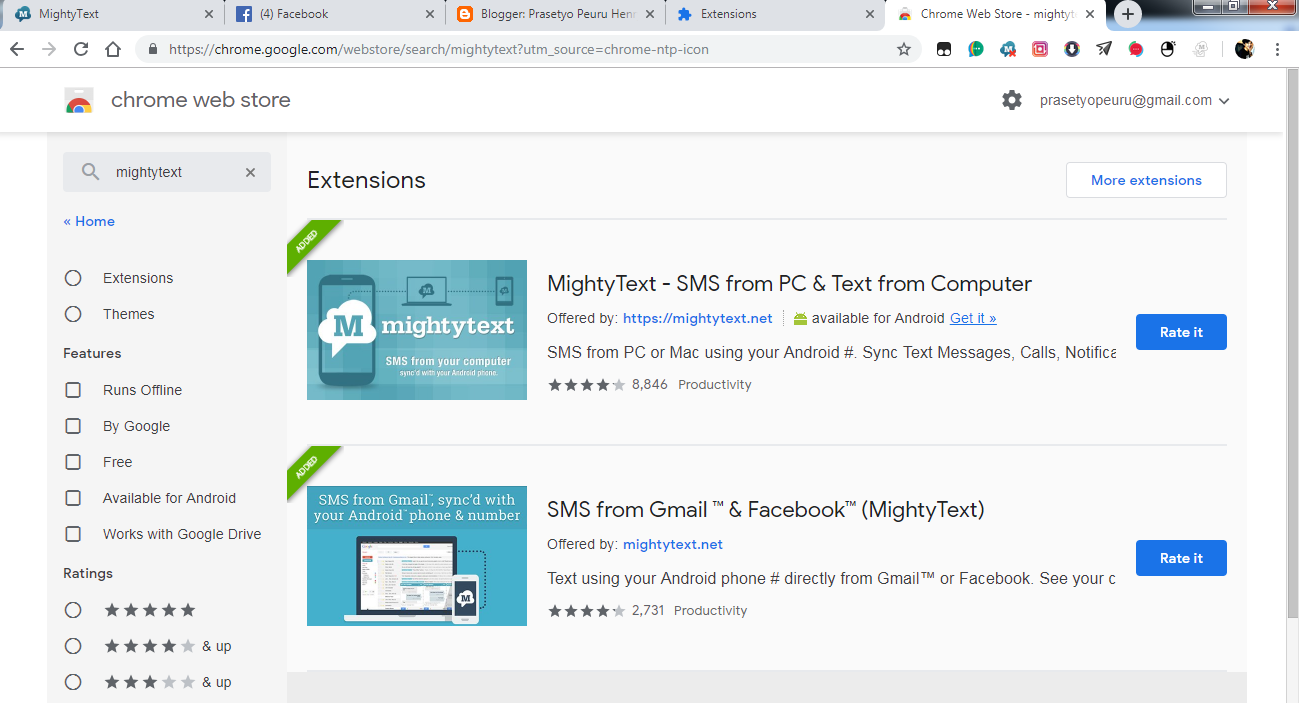
Task: Click the bookmark star in address bar
Action: [904, 49]
